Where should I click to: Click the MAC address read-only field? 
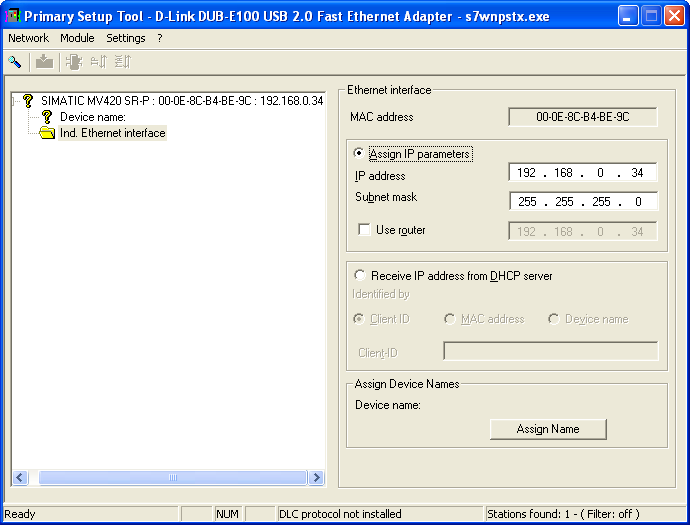tap(583, 117)
